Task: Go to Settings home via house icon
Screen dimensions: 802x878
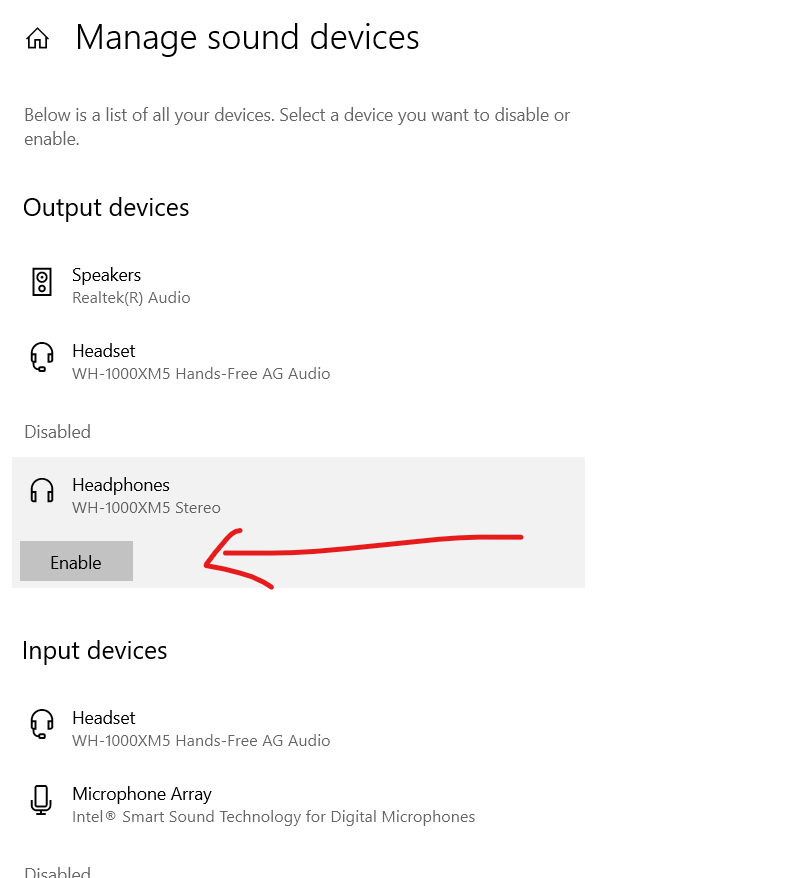Action: (38, 39)
